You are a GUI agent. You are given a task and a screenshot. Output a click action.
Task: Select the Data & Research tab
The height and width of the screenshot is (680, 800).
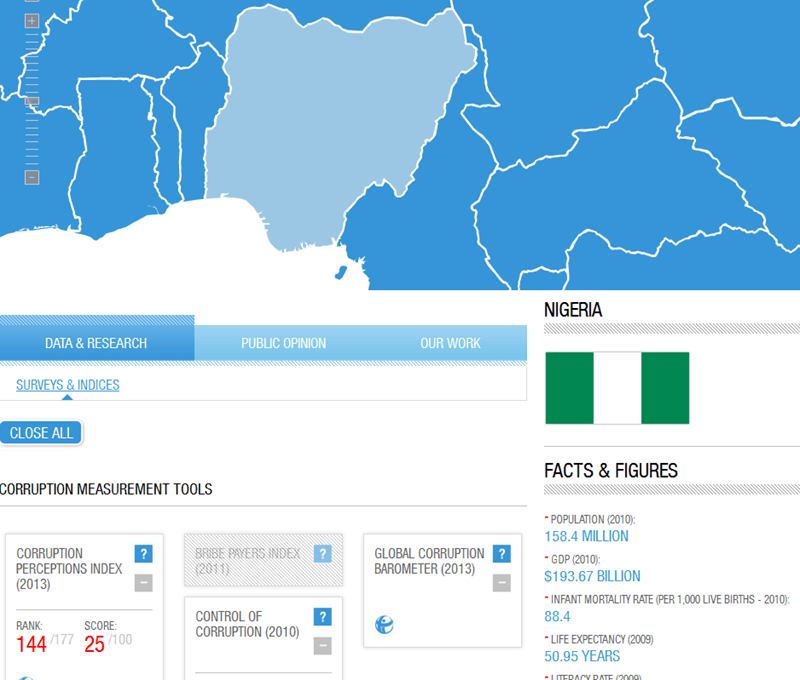click(x=96, y=343)
